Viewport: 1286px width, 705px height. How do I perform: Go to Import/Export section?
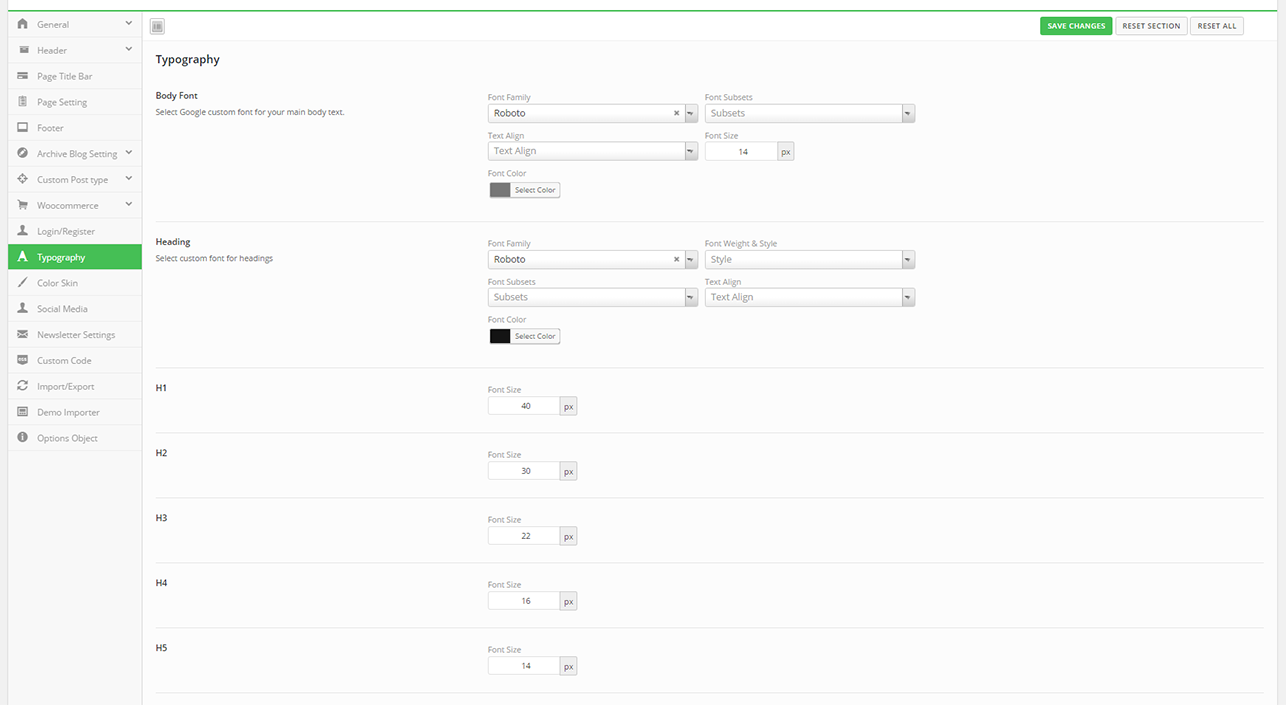pyautogui.click(x=75, y=386)
